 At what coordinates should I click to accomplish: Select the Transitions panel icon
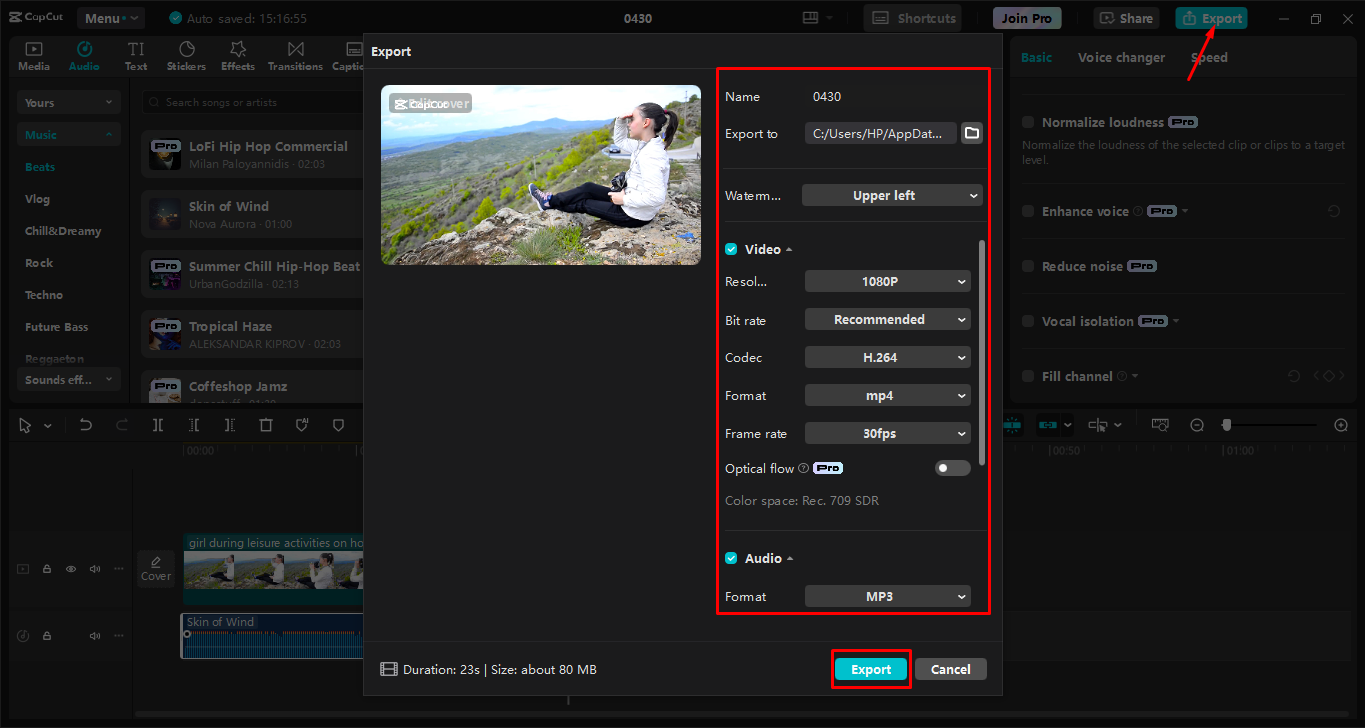click(x=295, y=54)
